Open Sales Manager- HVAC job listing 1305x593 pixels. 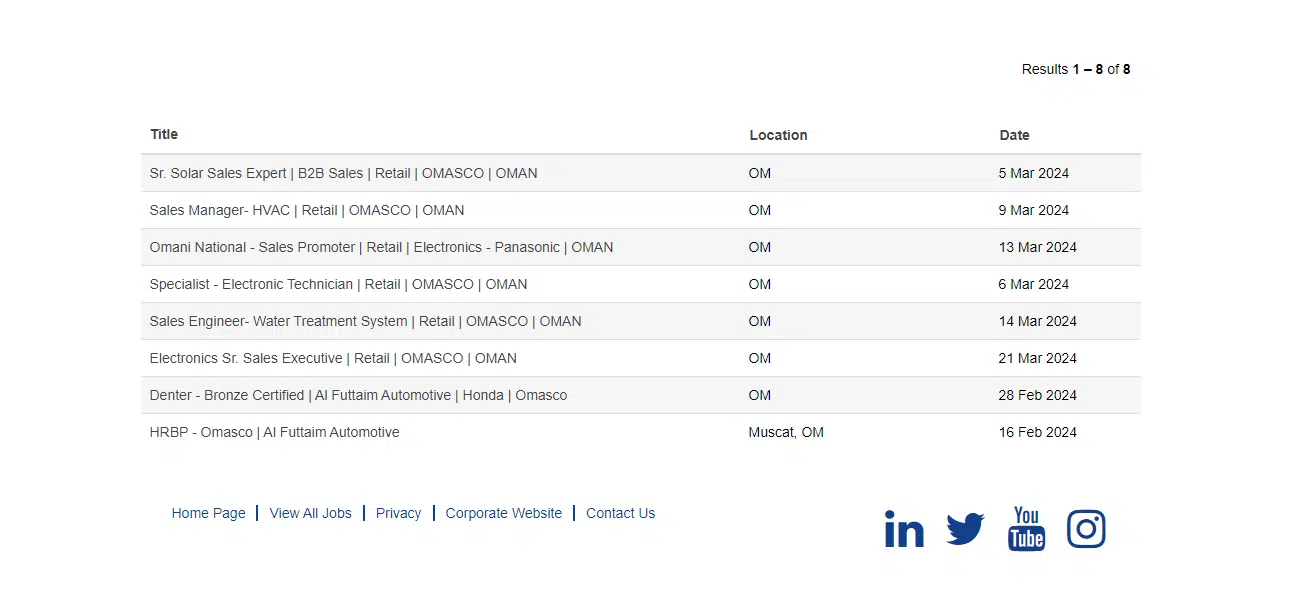(307, 210)
